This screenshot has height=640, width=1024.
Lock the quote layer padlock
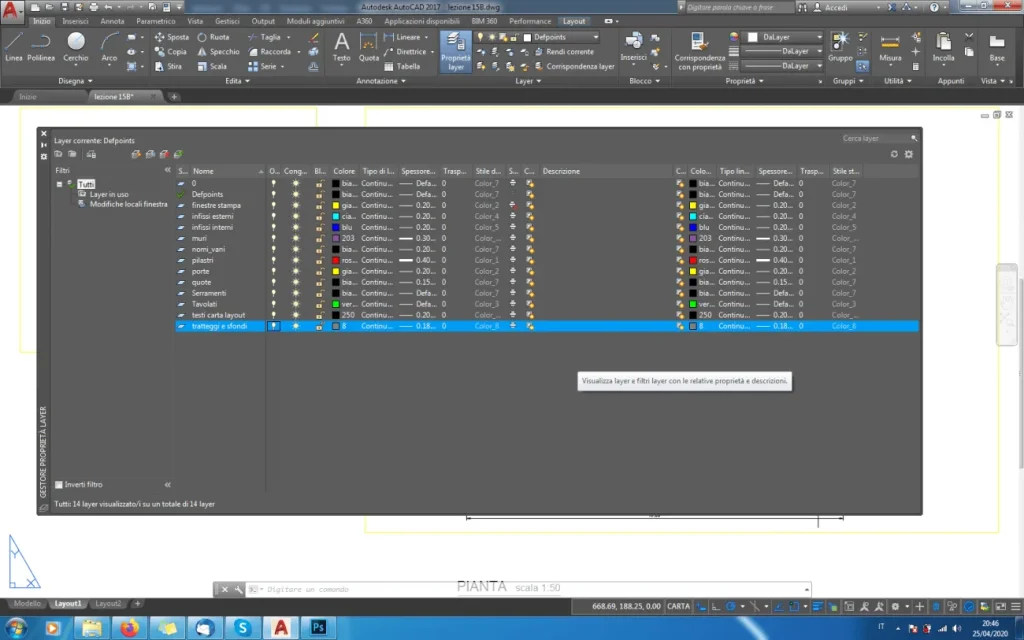[x=319, y=282]
